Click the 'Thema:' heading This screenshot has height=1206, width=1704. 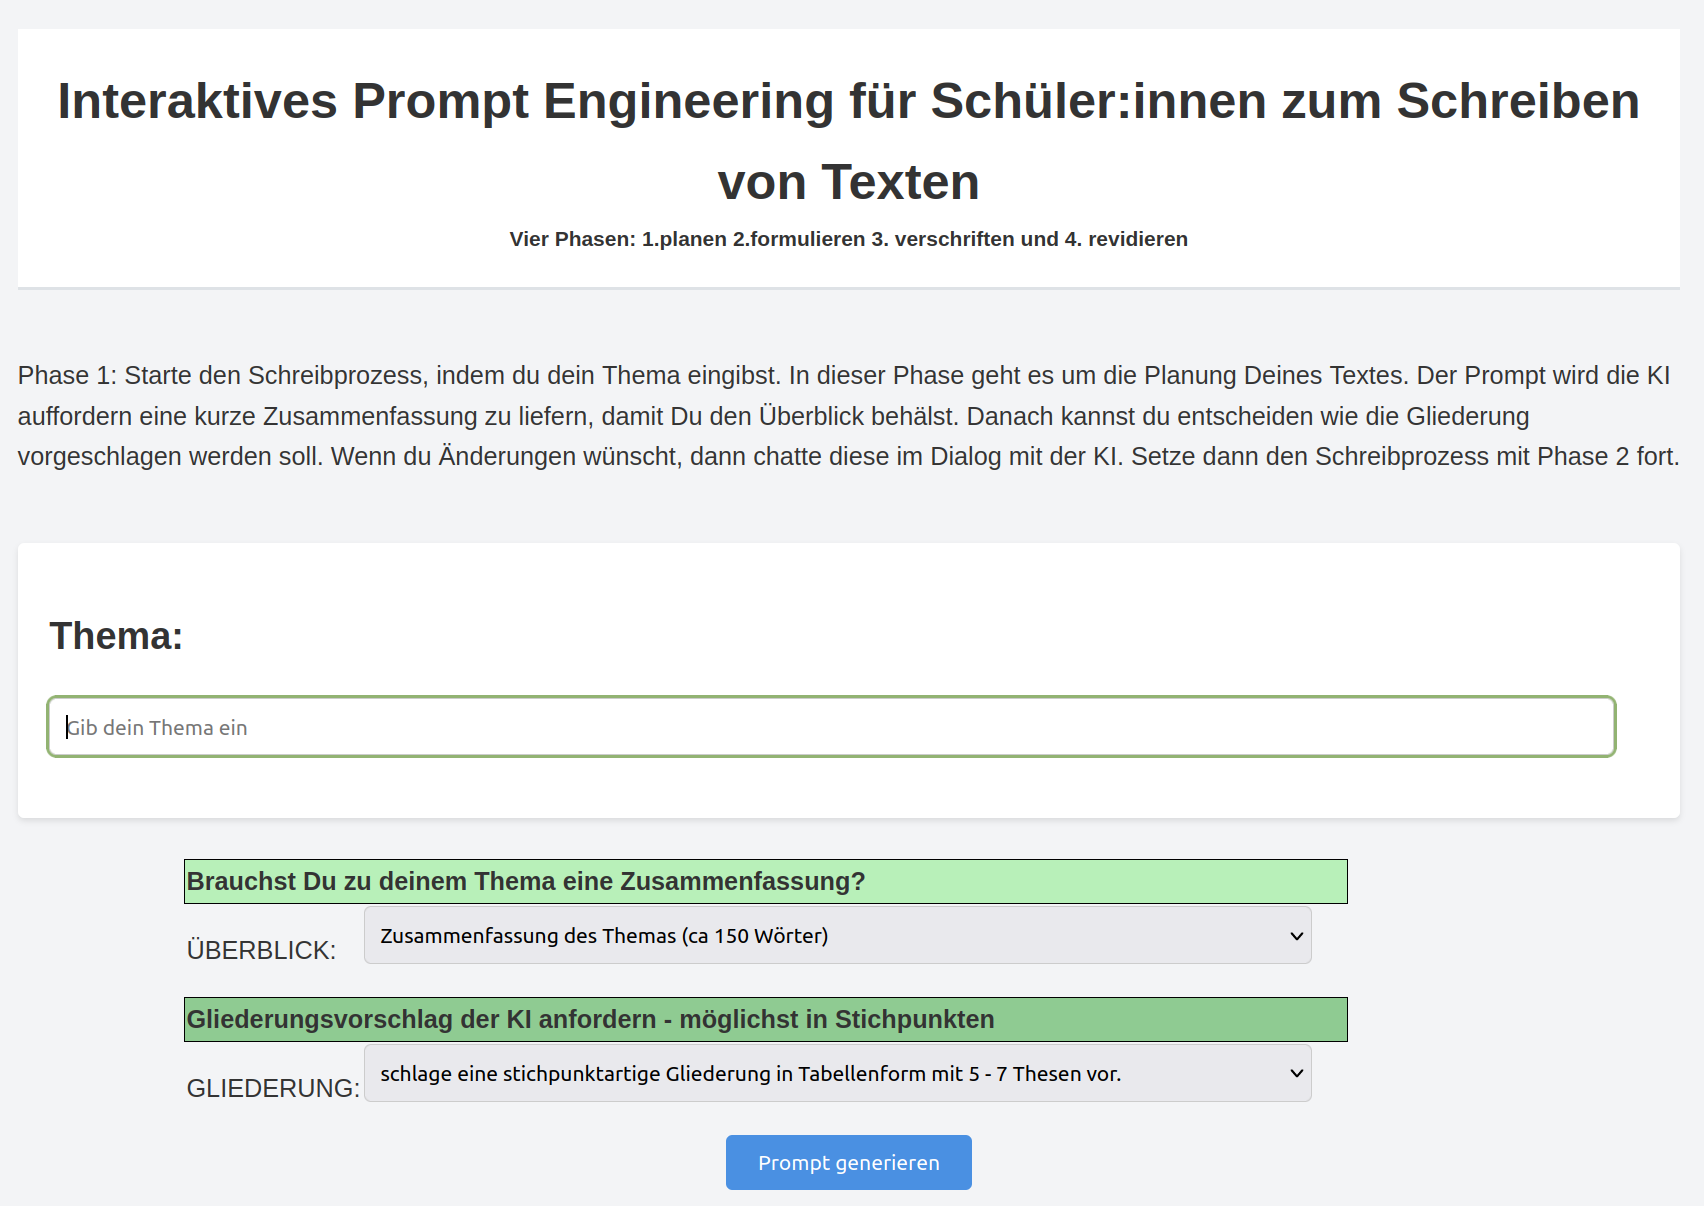tap(116, 636)
